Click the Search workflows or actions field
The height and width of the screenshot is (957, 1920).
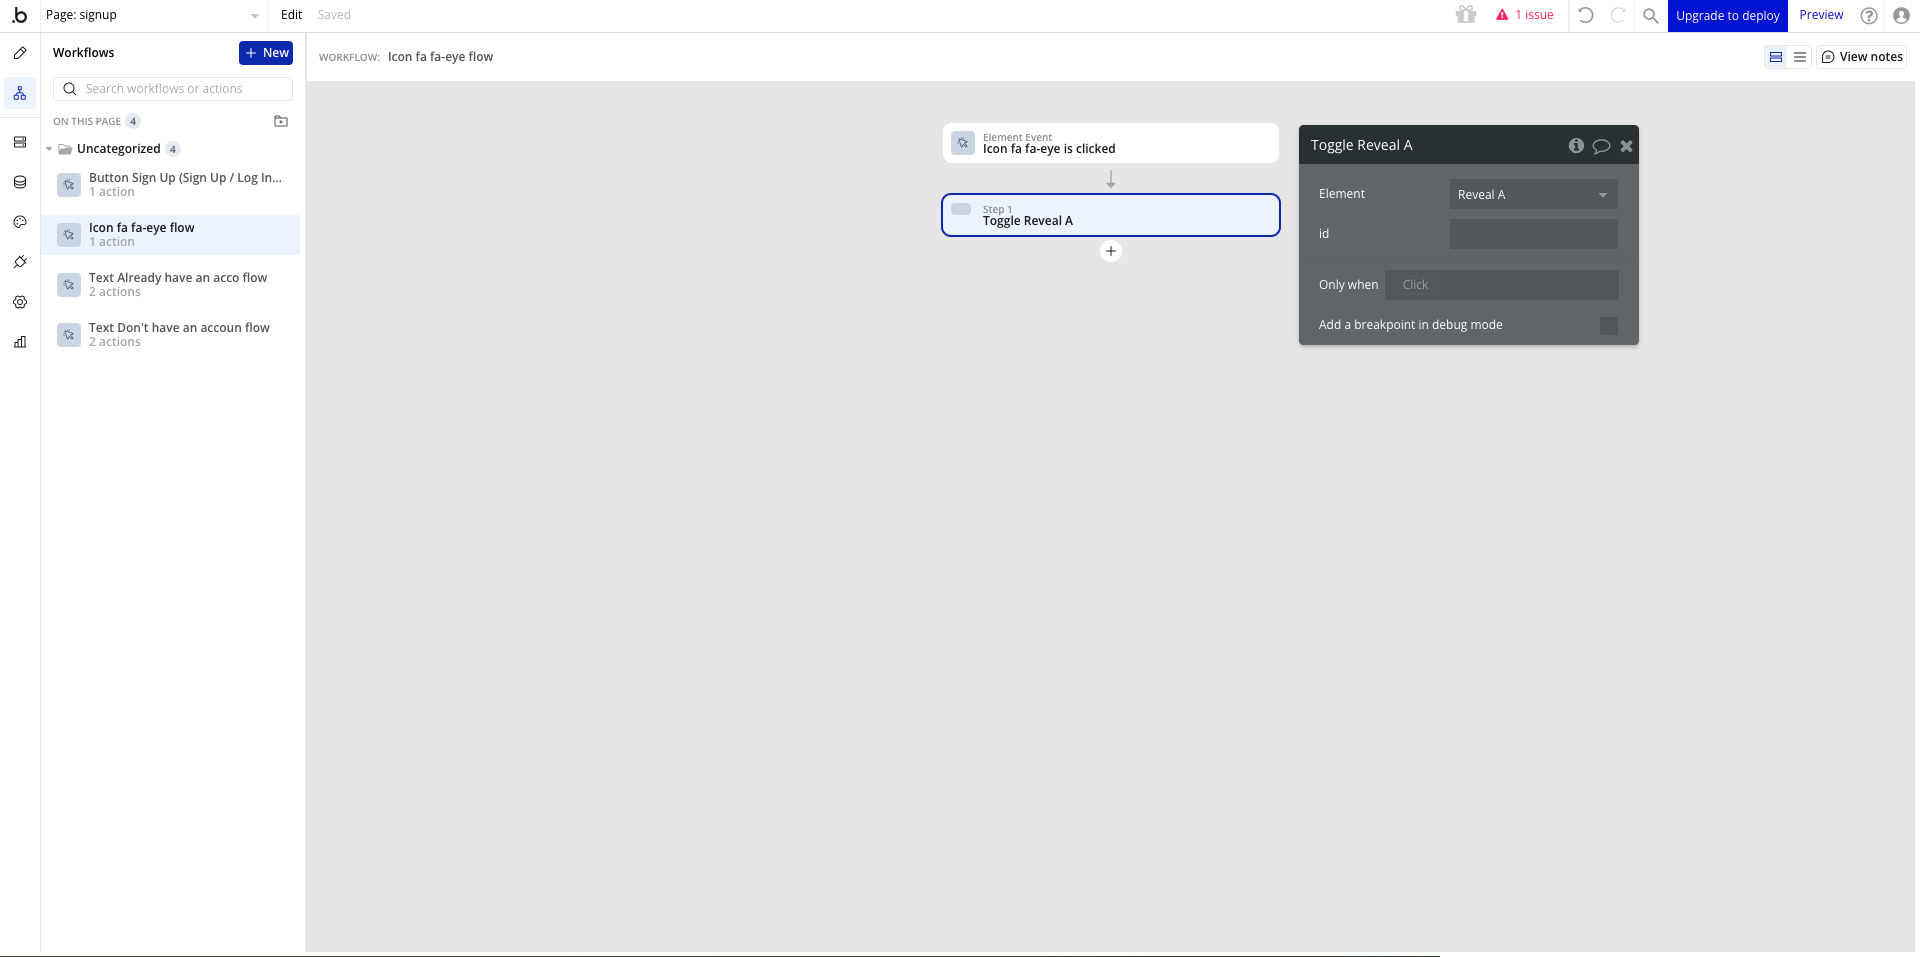coord(173,89)
